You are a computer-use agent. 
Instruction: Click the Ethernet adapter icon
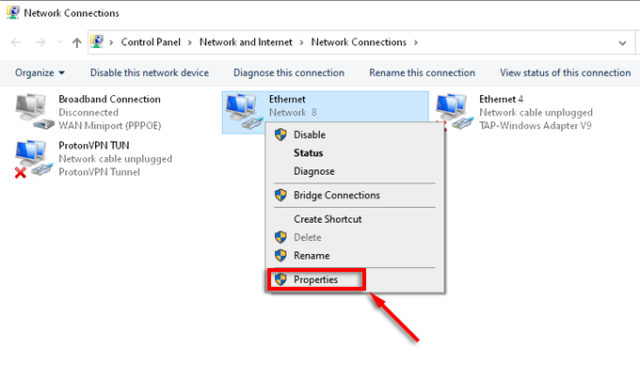pos(244,111)
